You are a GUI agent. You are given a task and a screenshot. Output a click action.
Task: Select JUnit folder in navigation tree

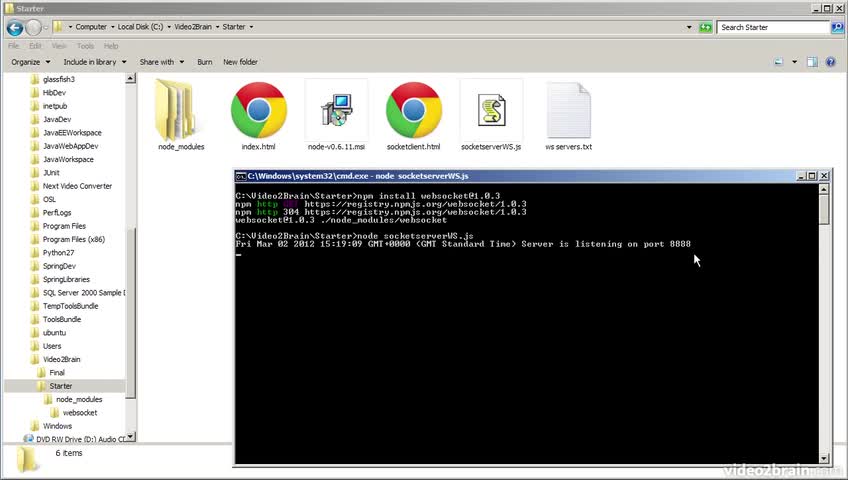click(x=51, y=173)
